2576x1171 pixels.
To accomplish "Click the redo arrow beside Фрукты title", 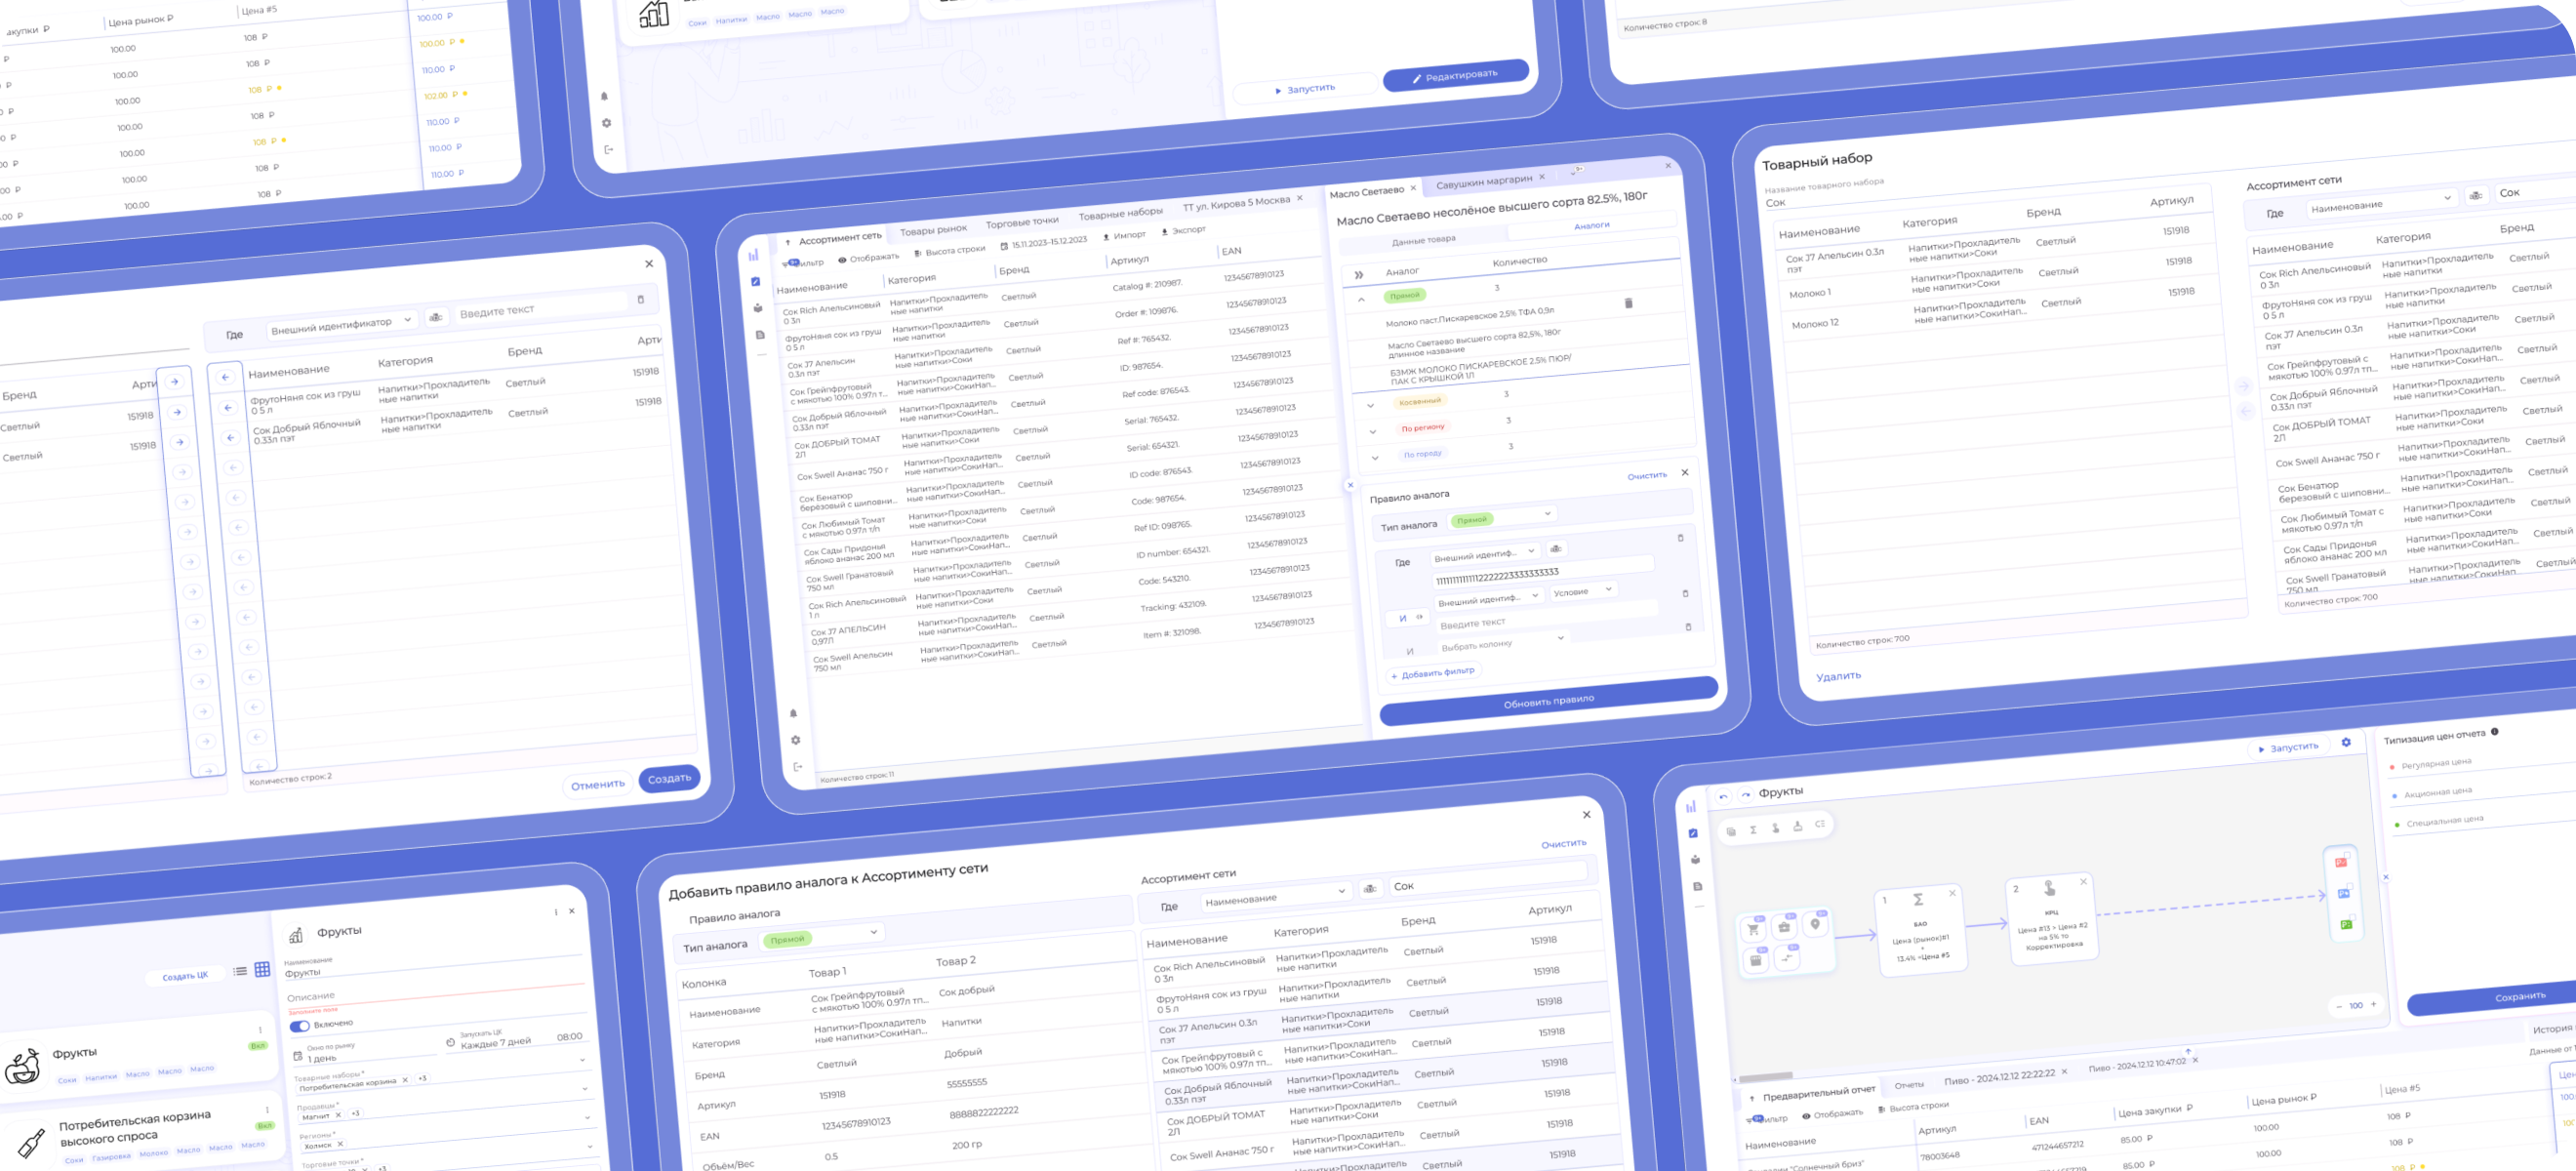I will tap(1745, 794).
